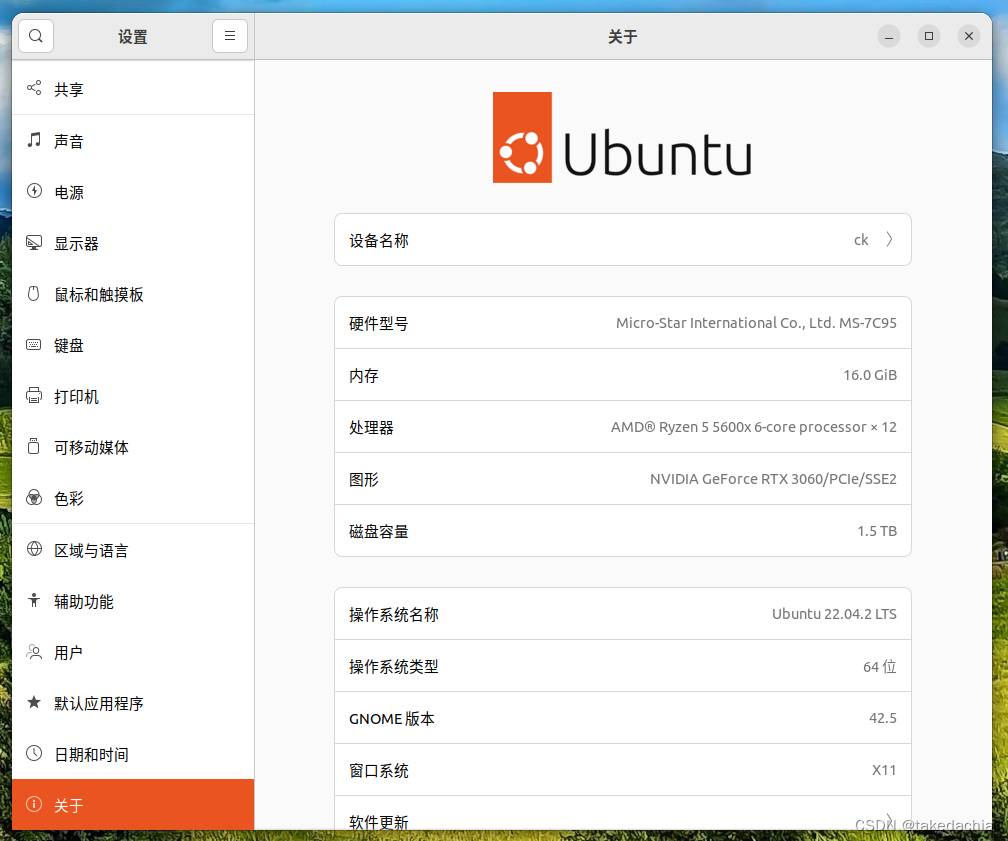This screenshot has height=841, width=1008.
Task: Click the 窗口系统 label
Action: tap(379, 770)
